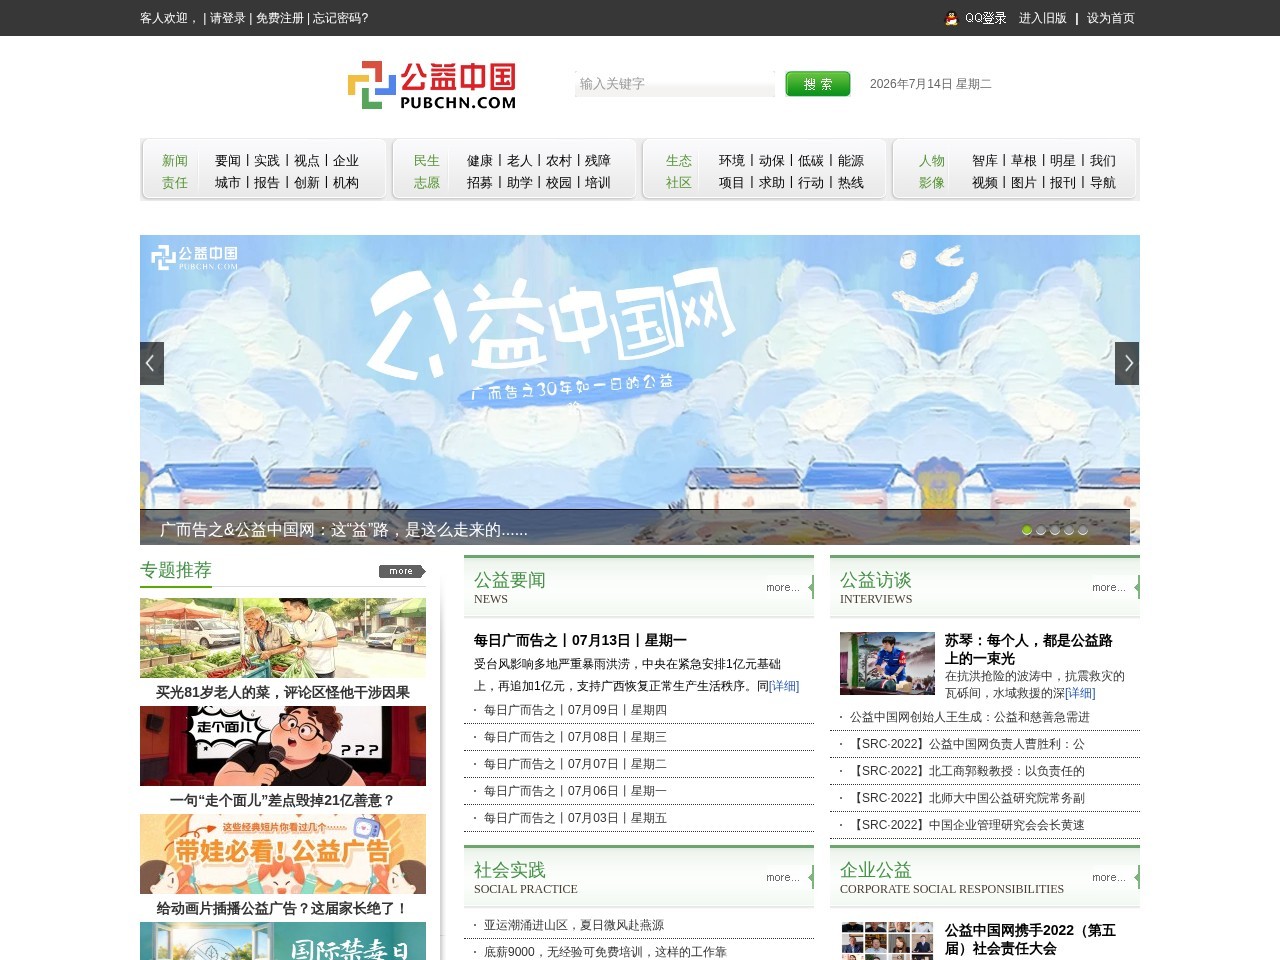Image resolution: width=1280 pixels, height=960 pixels.
Task: Open 每日广而告之 07月07日 星期二
Action: [x=575, y=764]
